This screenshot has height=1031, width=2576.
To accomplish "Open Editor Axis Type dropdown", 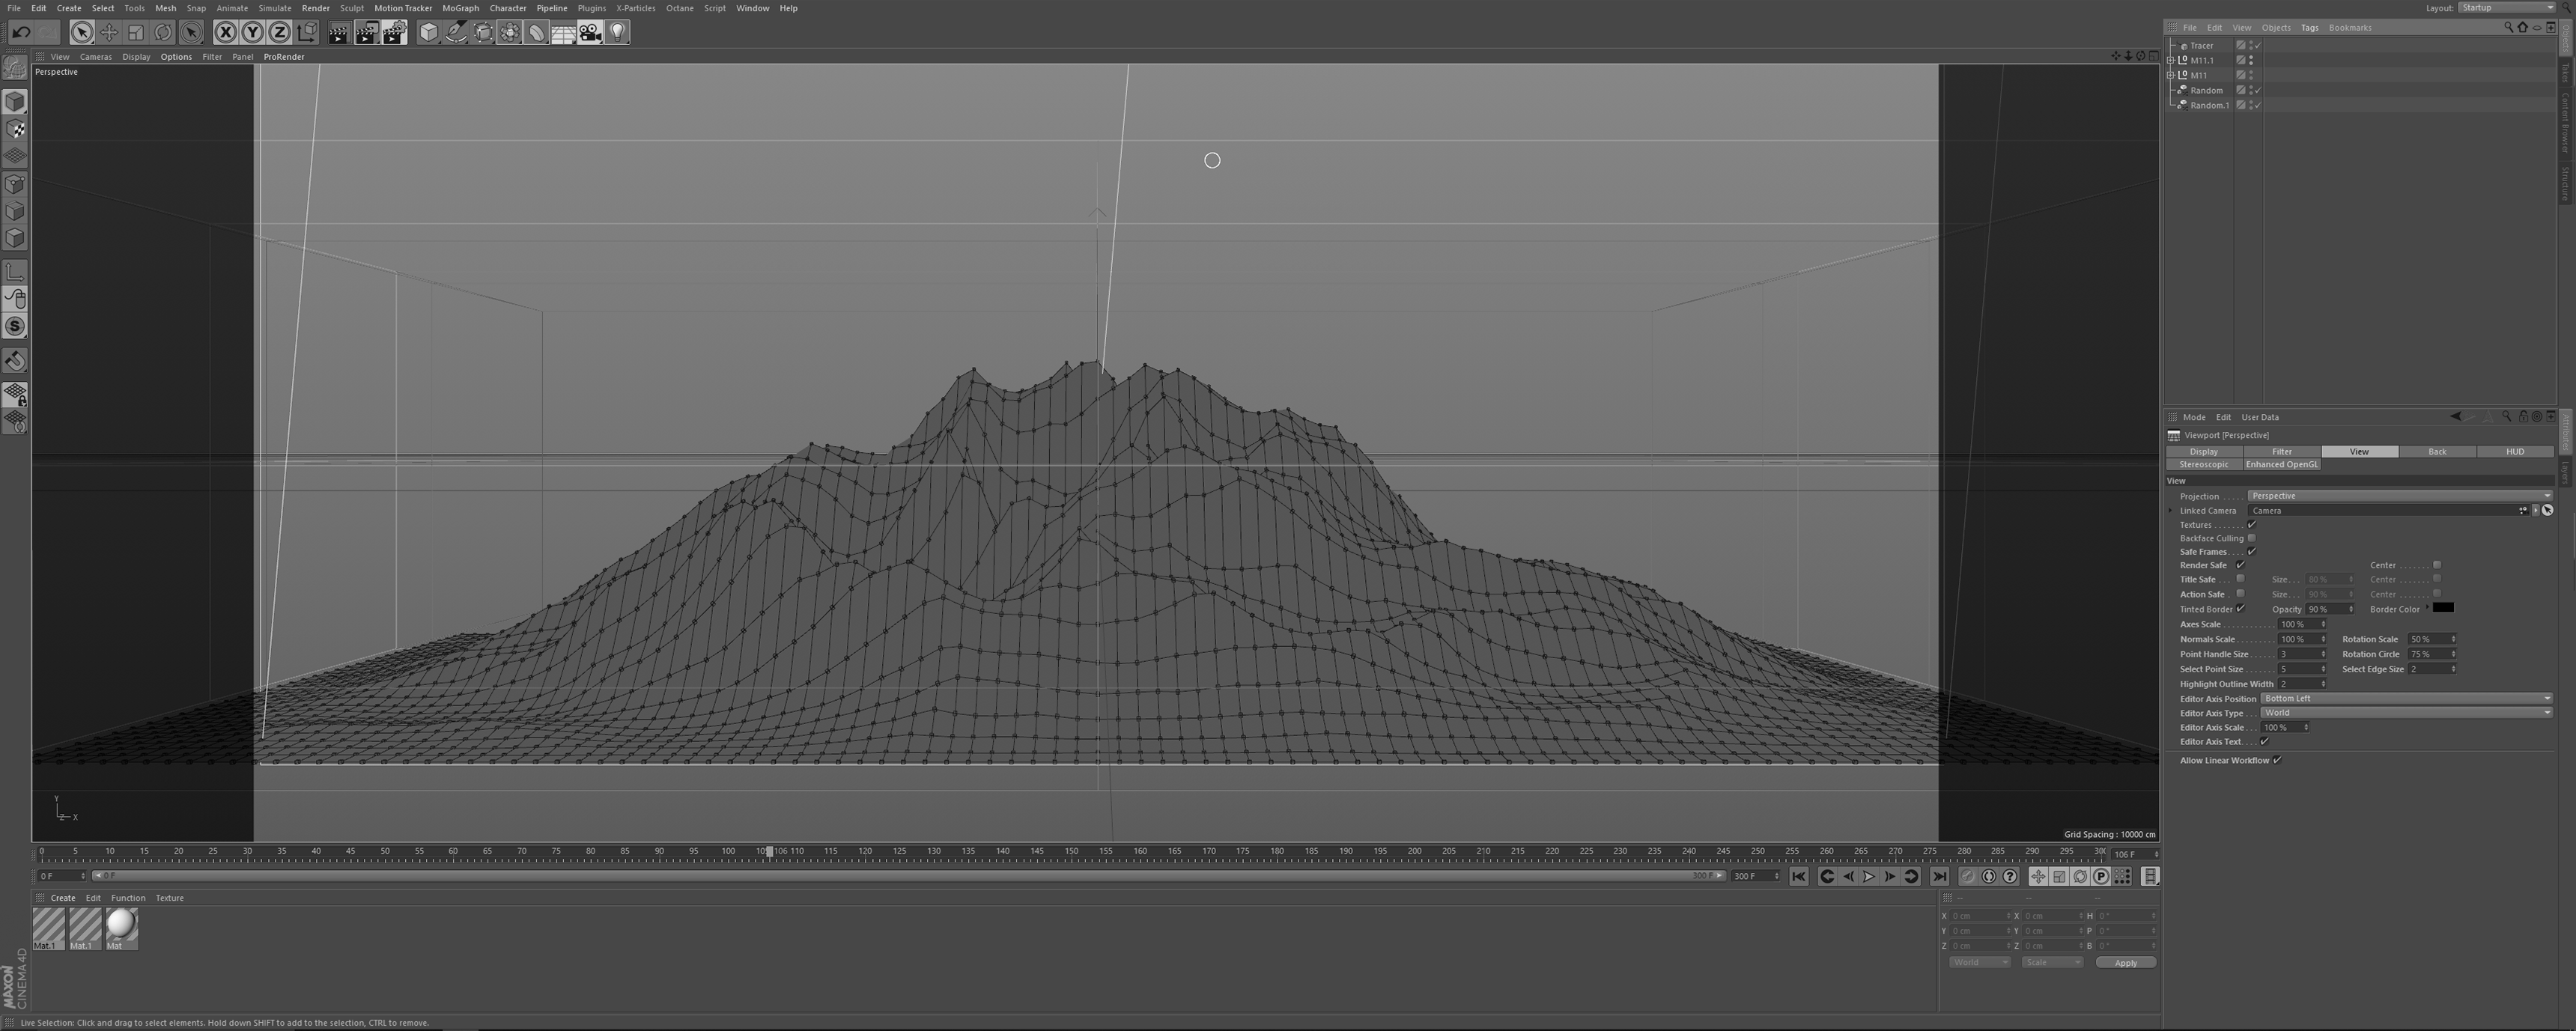I will coord(2406,713).
